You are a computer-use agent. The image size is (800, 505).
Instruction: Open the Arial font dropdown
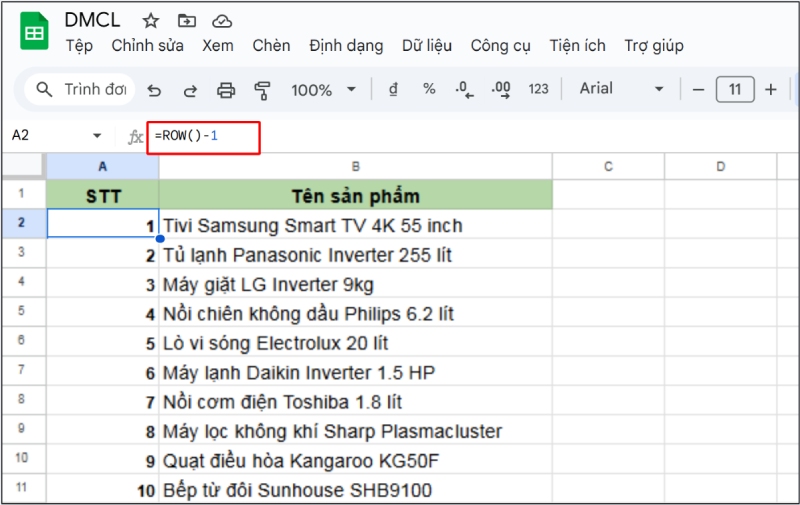tap(621, 89)
